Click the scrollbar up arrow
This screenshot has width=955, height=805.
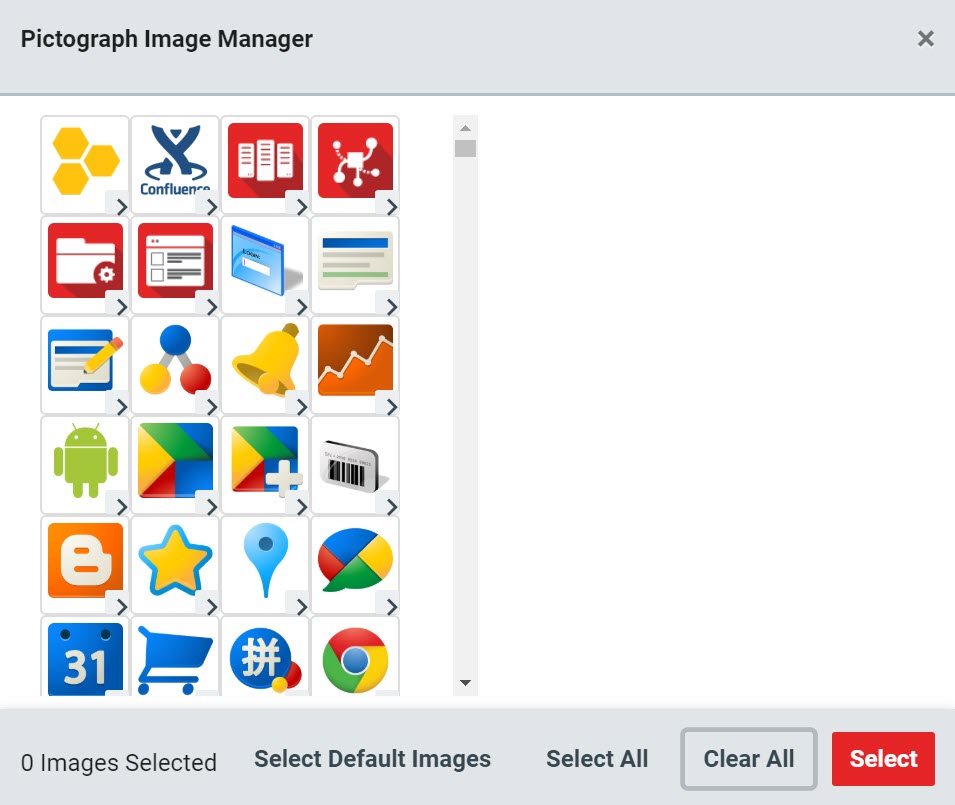pyautogui.click(x=465, y=128)
